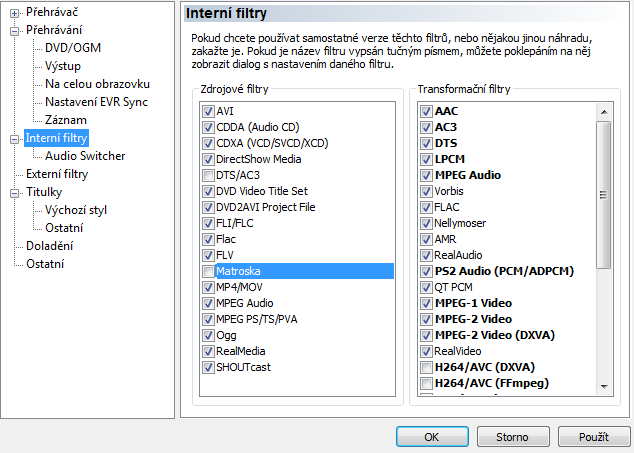Open Audio Switcher settings page
The height and width of the screenshot is (453, 634).
coord(85,156)
